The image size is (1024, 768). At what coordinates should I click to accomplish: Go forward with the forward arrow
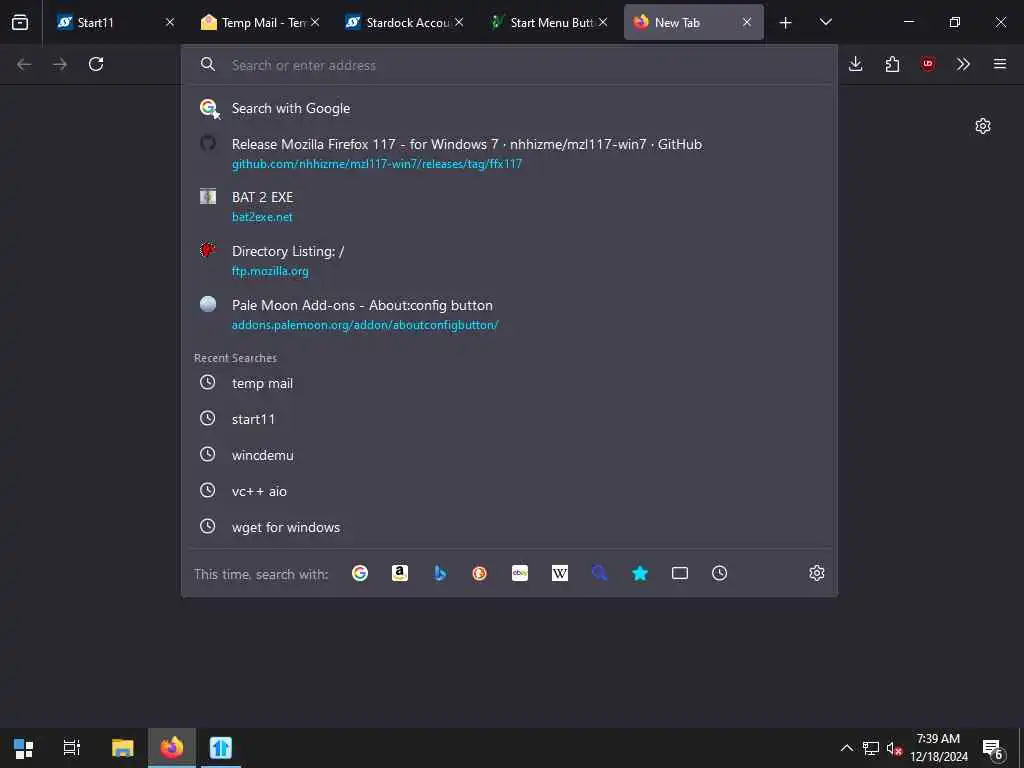(60, 64)
